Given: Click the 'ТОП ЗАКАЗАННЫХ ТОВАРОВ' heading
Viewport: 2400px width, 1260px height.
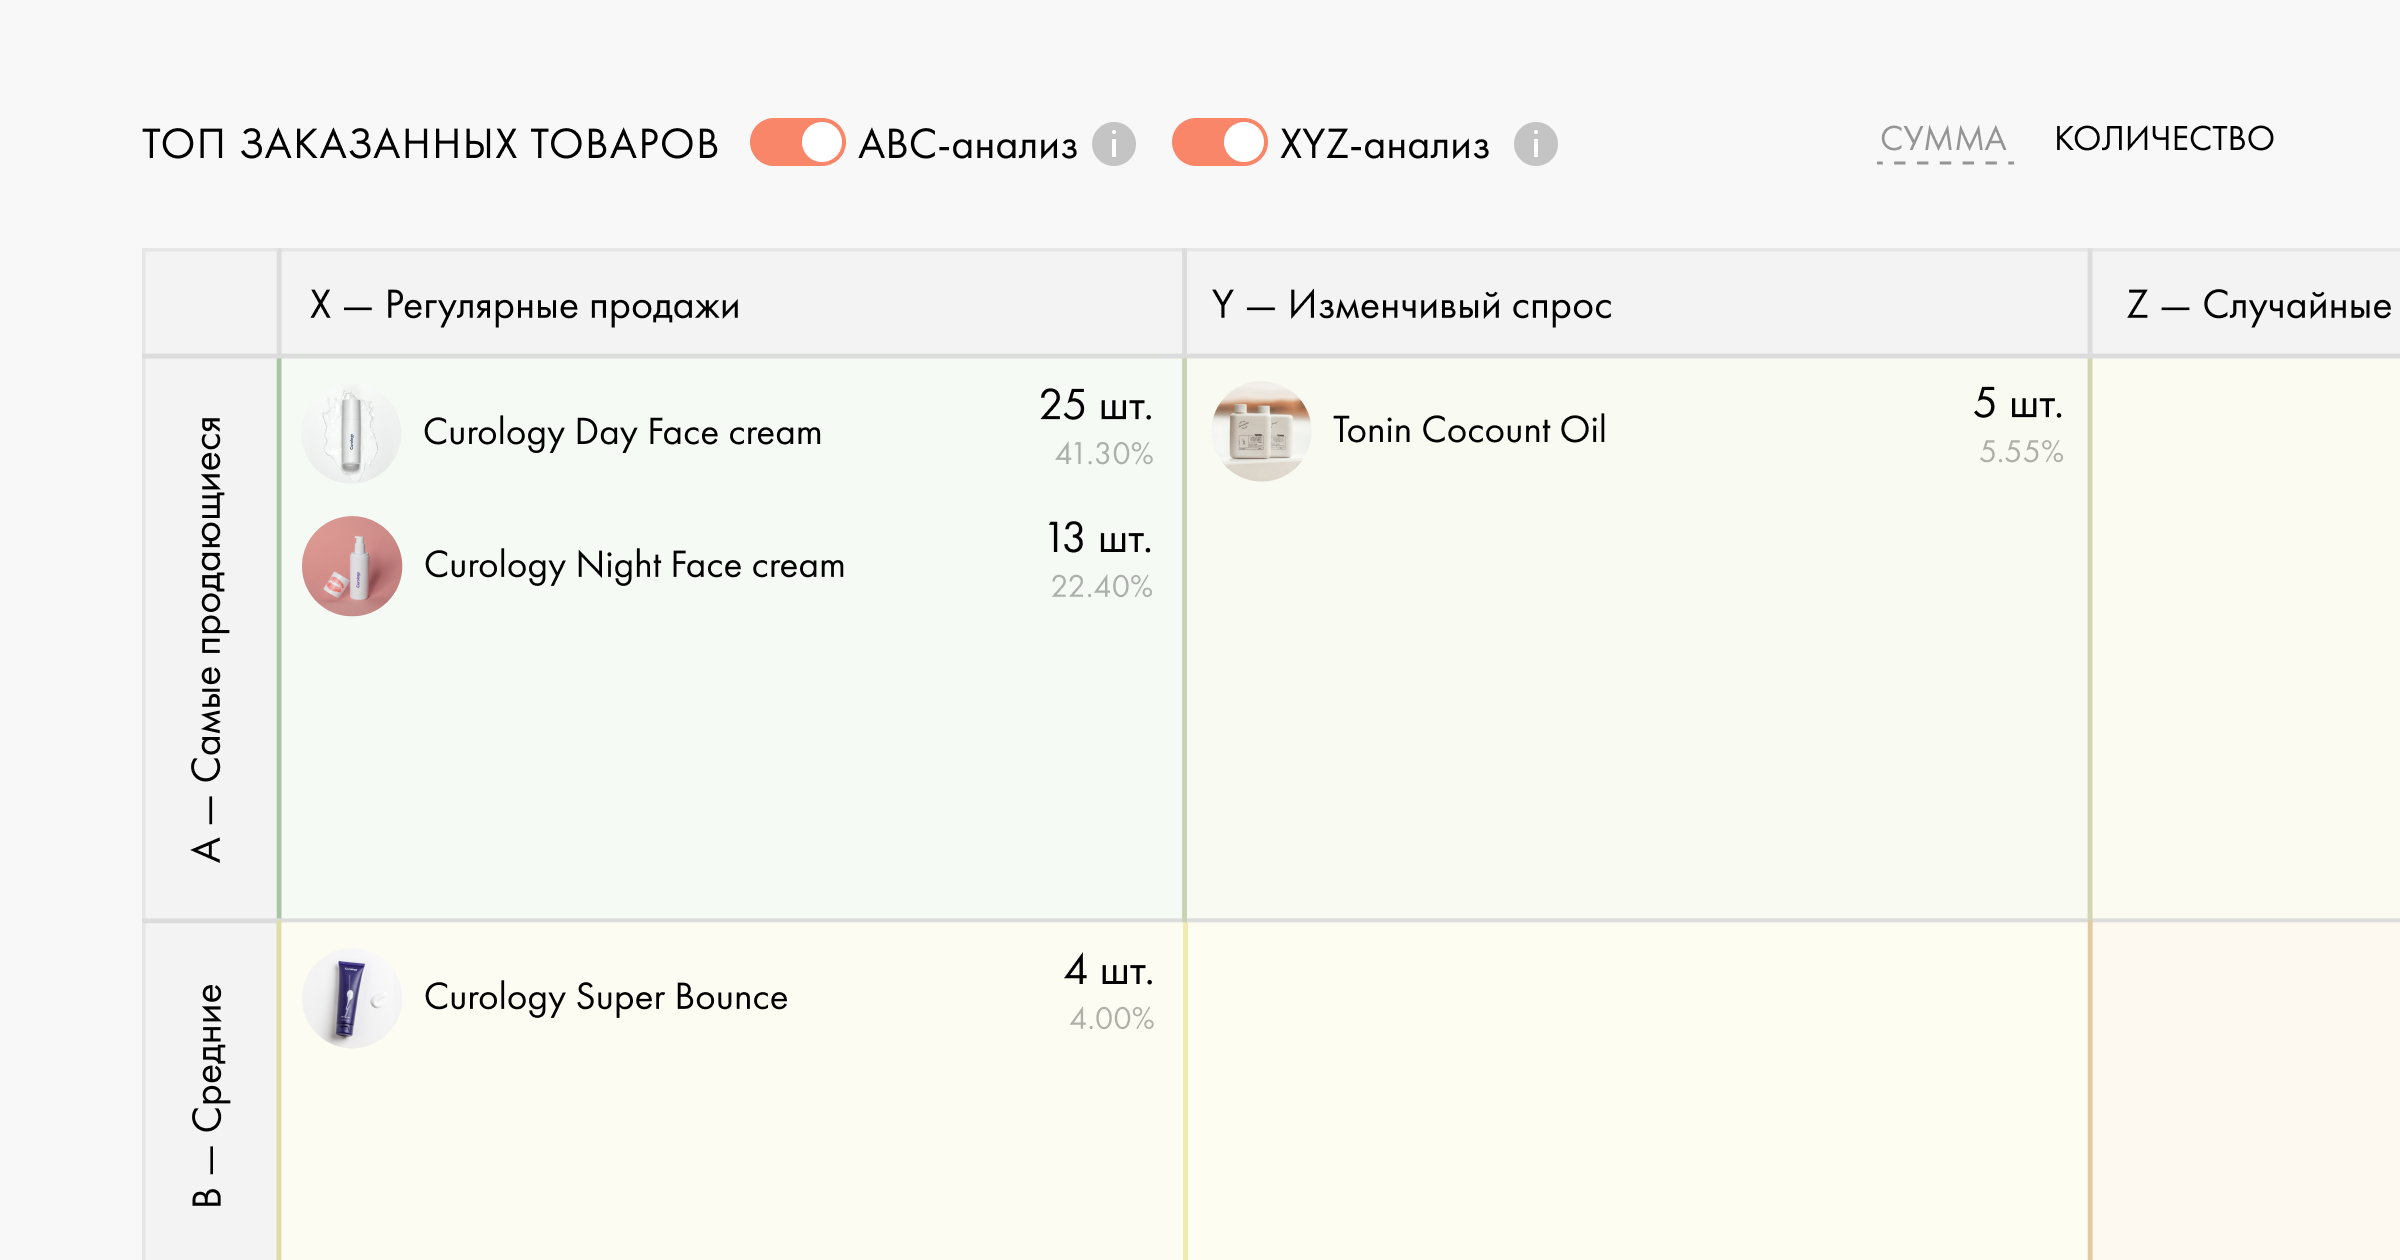Looking at the screenshot, I should click(430, 144).
